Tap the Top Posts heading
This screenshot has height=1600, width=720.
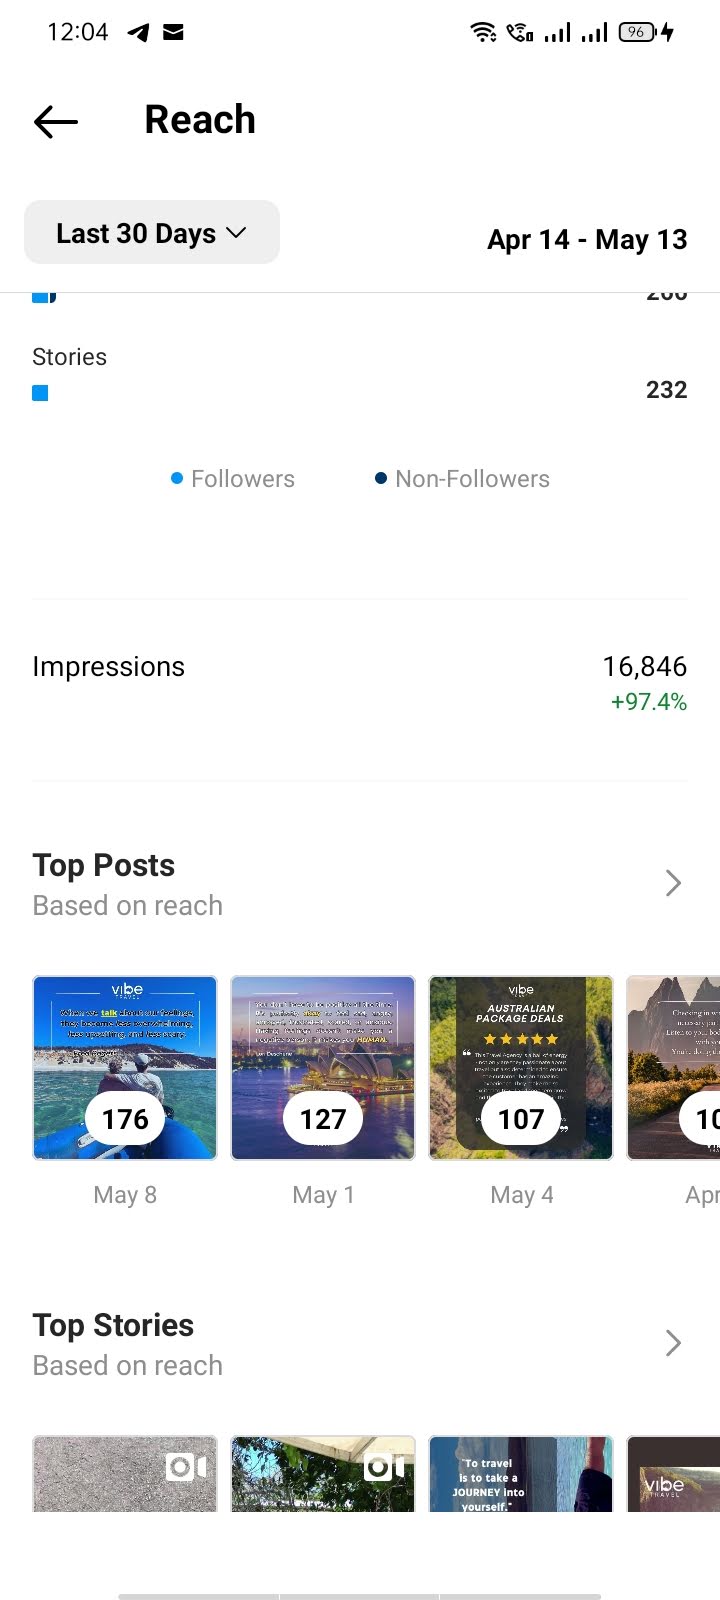click(x=104, y=865)
